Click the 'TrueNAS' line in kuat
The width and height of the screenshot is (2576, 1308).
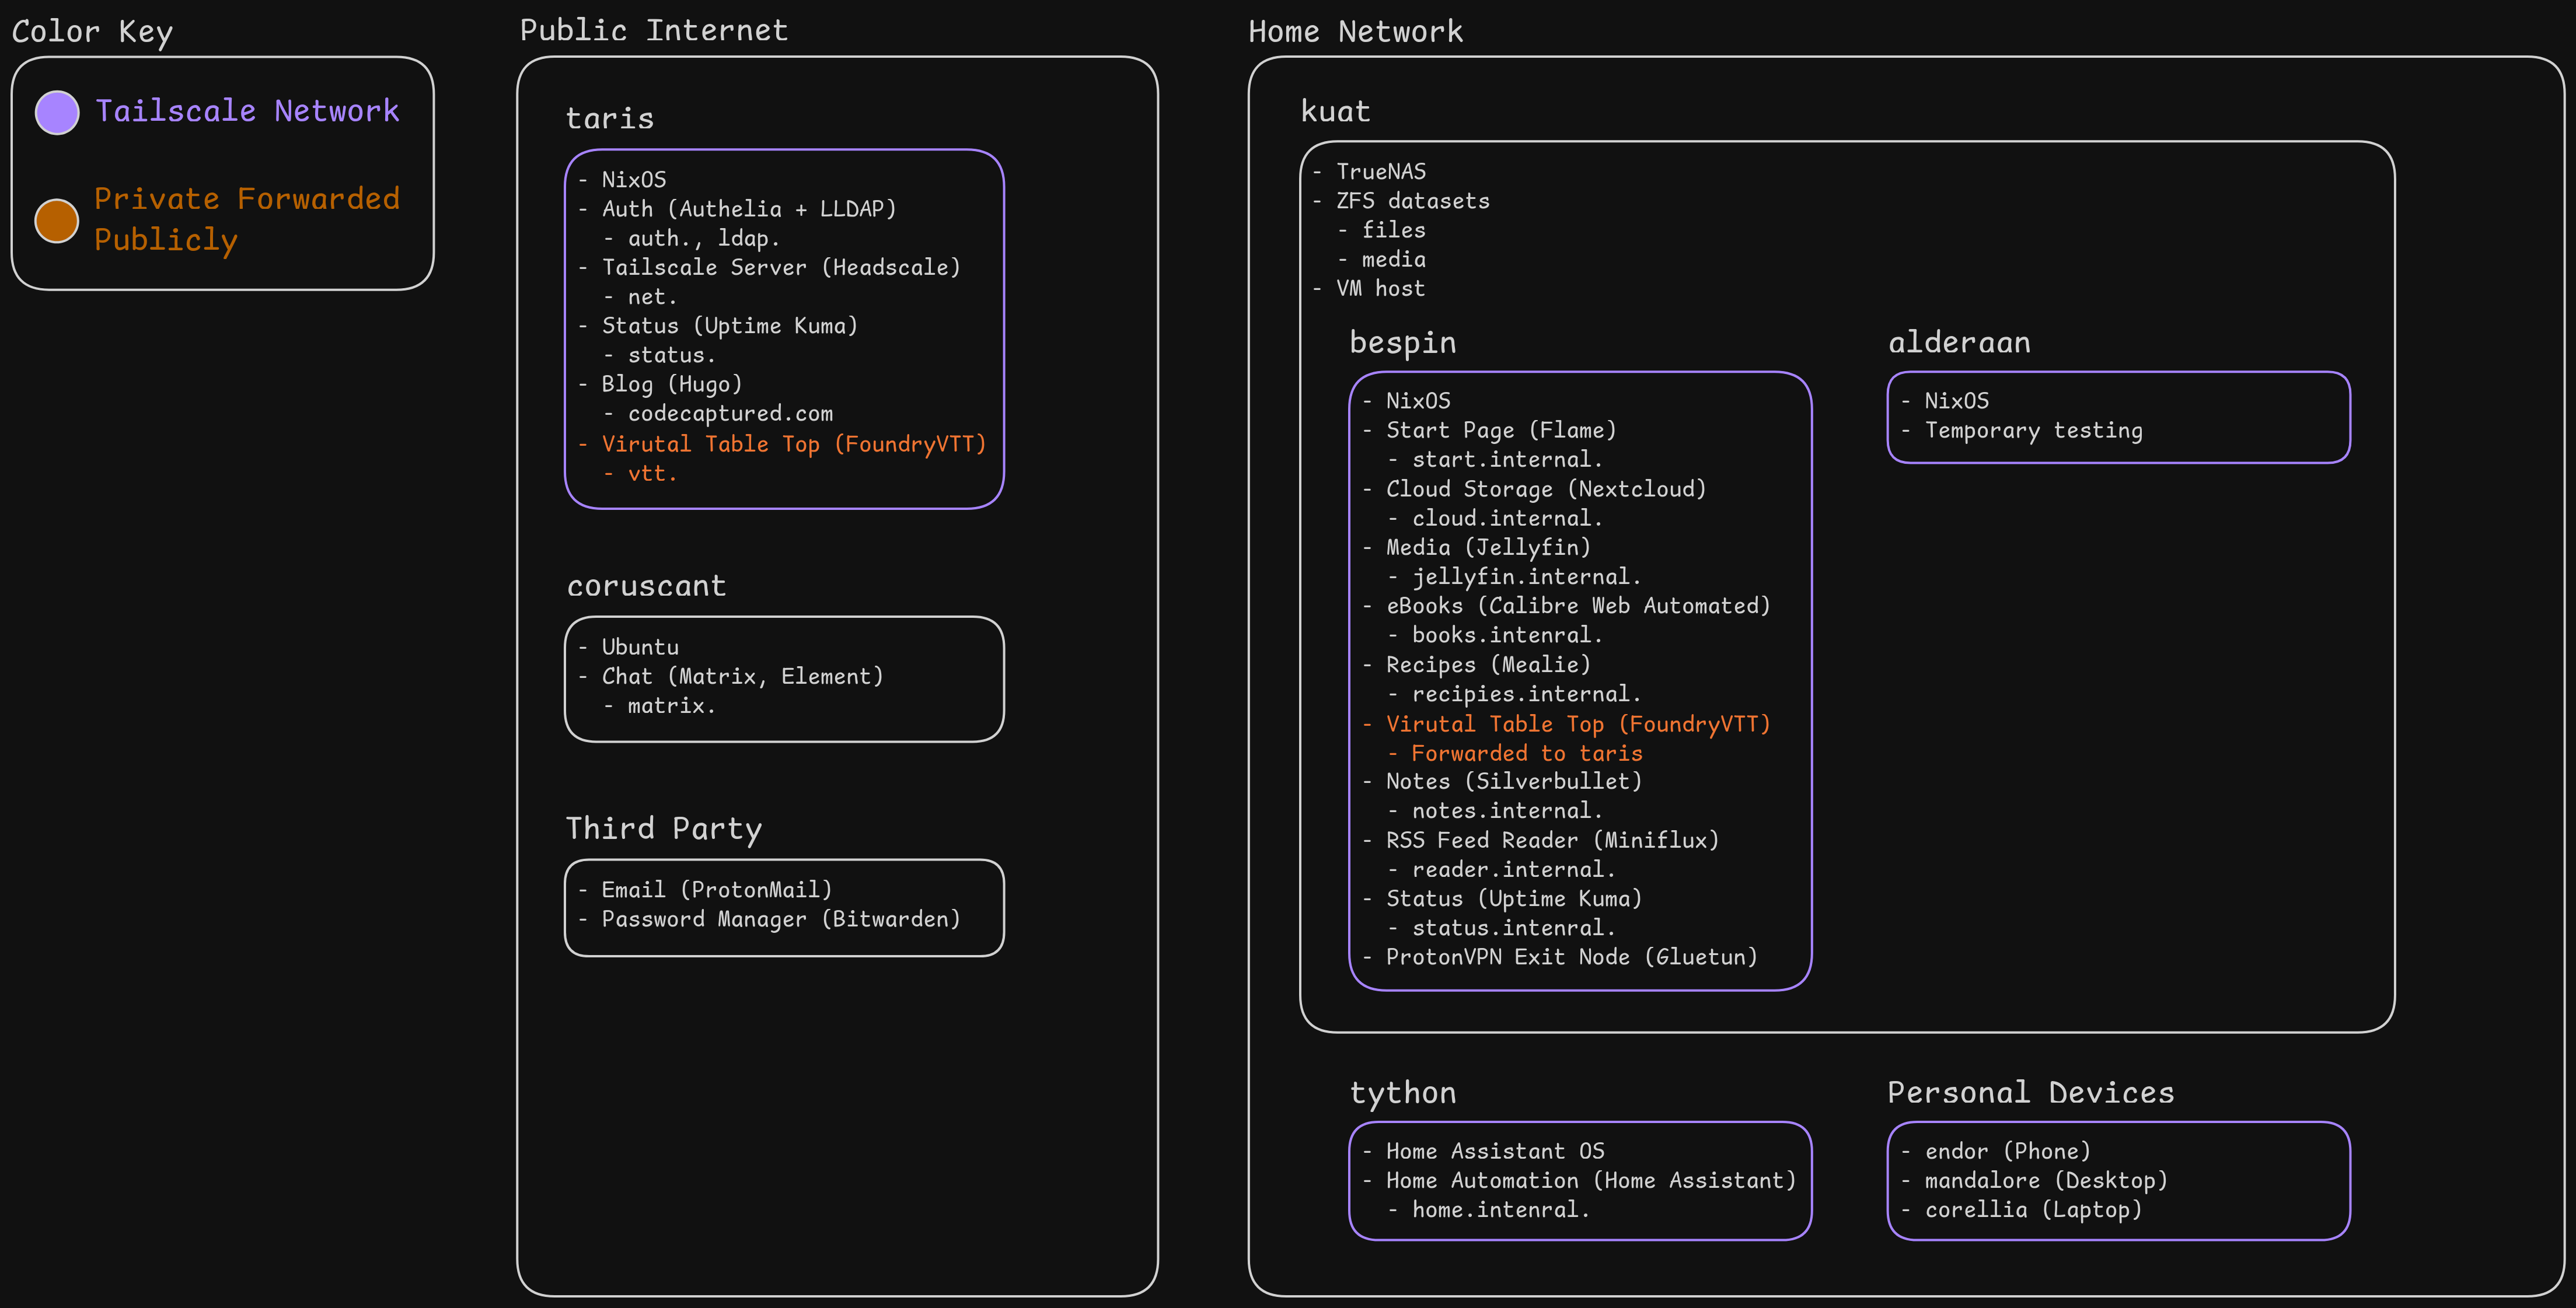[x=1381, y=172]
